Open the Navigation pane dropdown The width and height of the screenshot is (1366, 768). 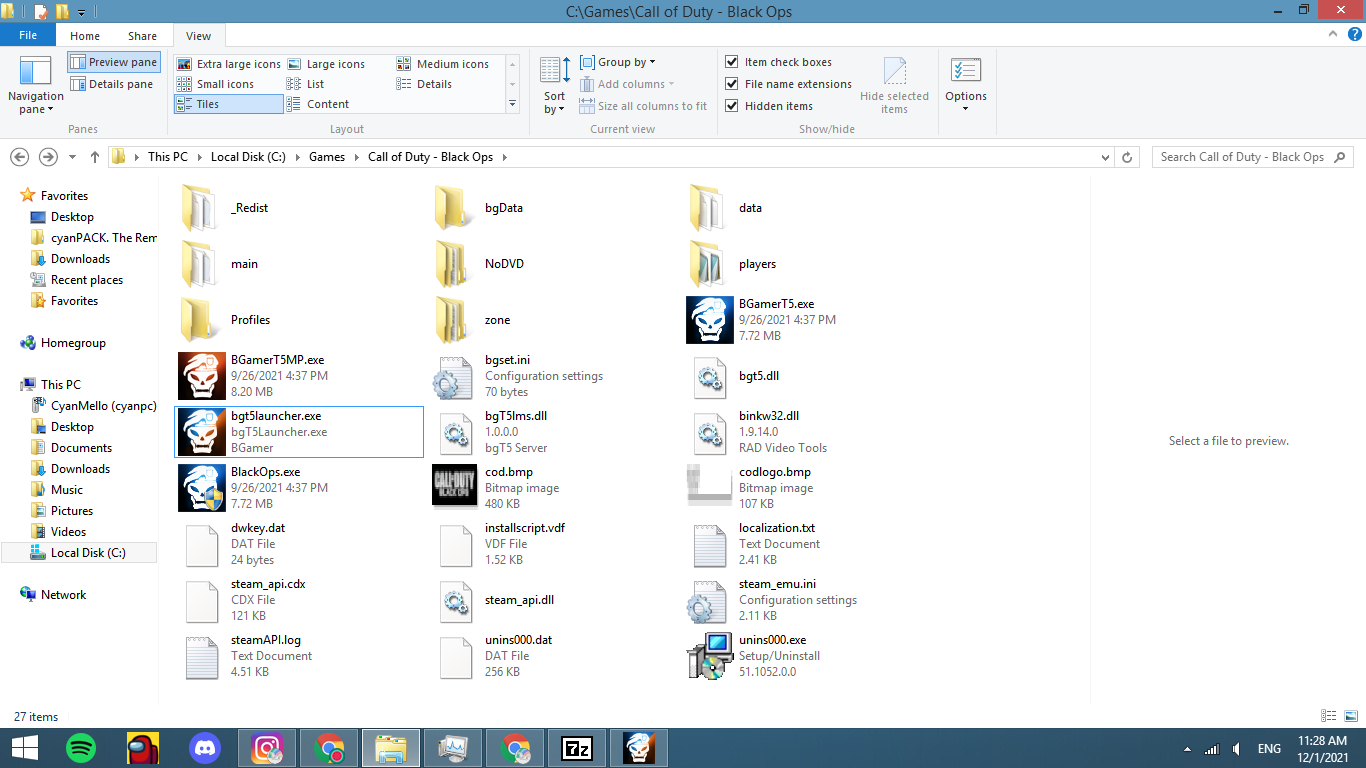[35, 84]
